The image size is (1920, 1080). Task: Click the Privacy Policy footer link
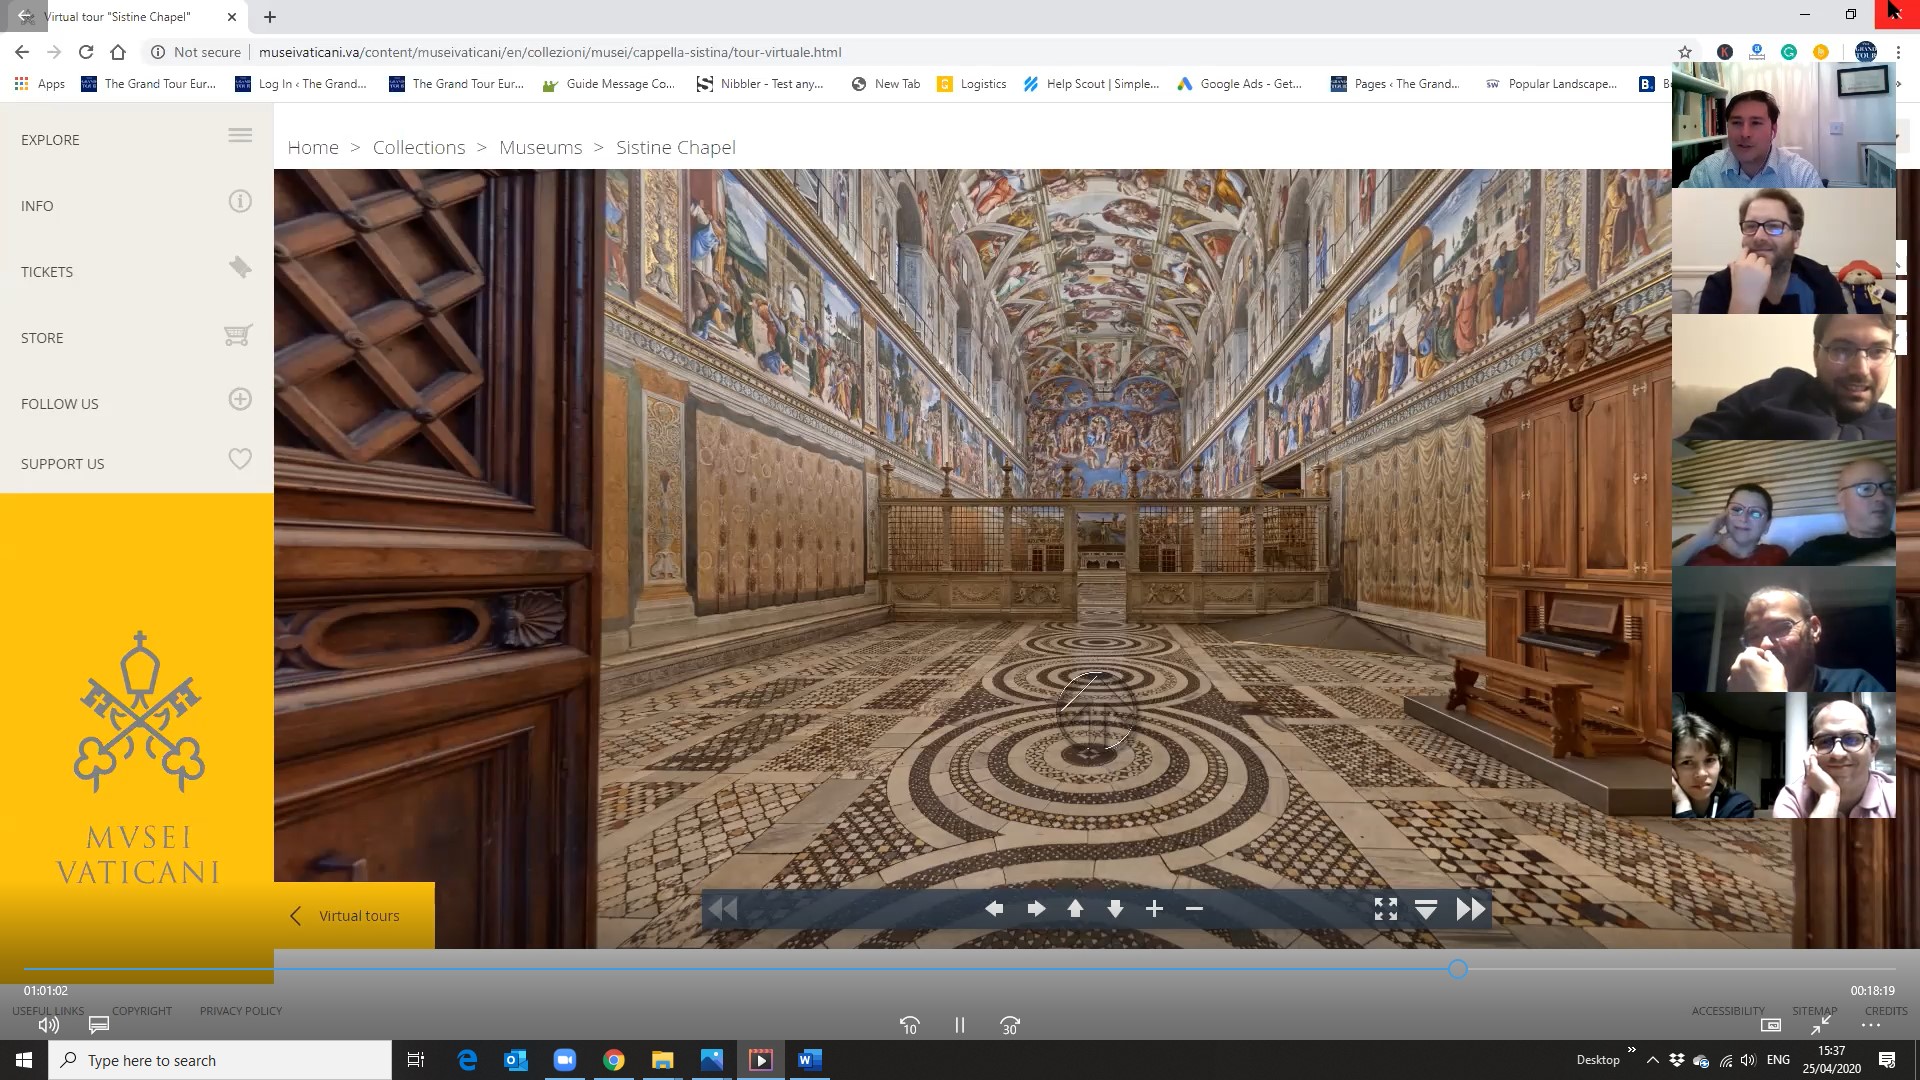tap(241, 1011)
